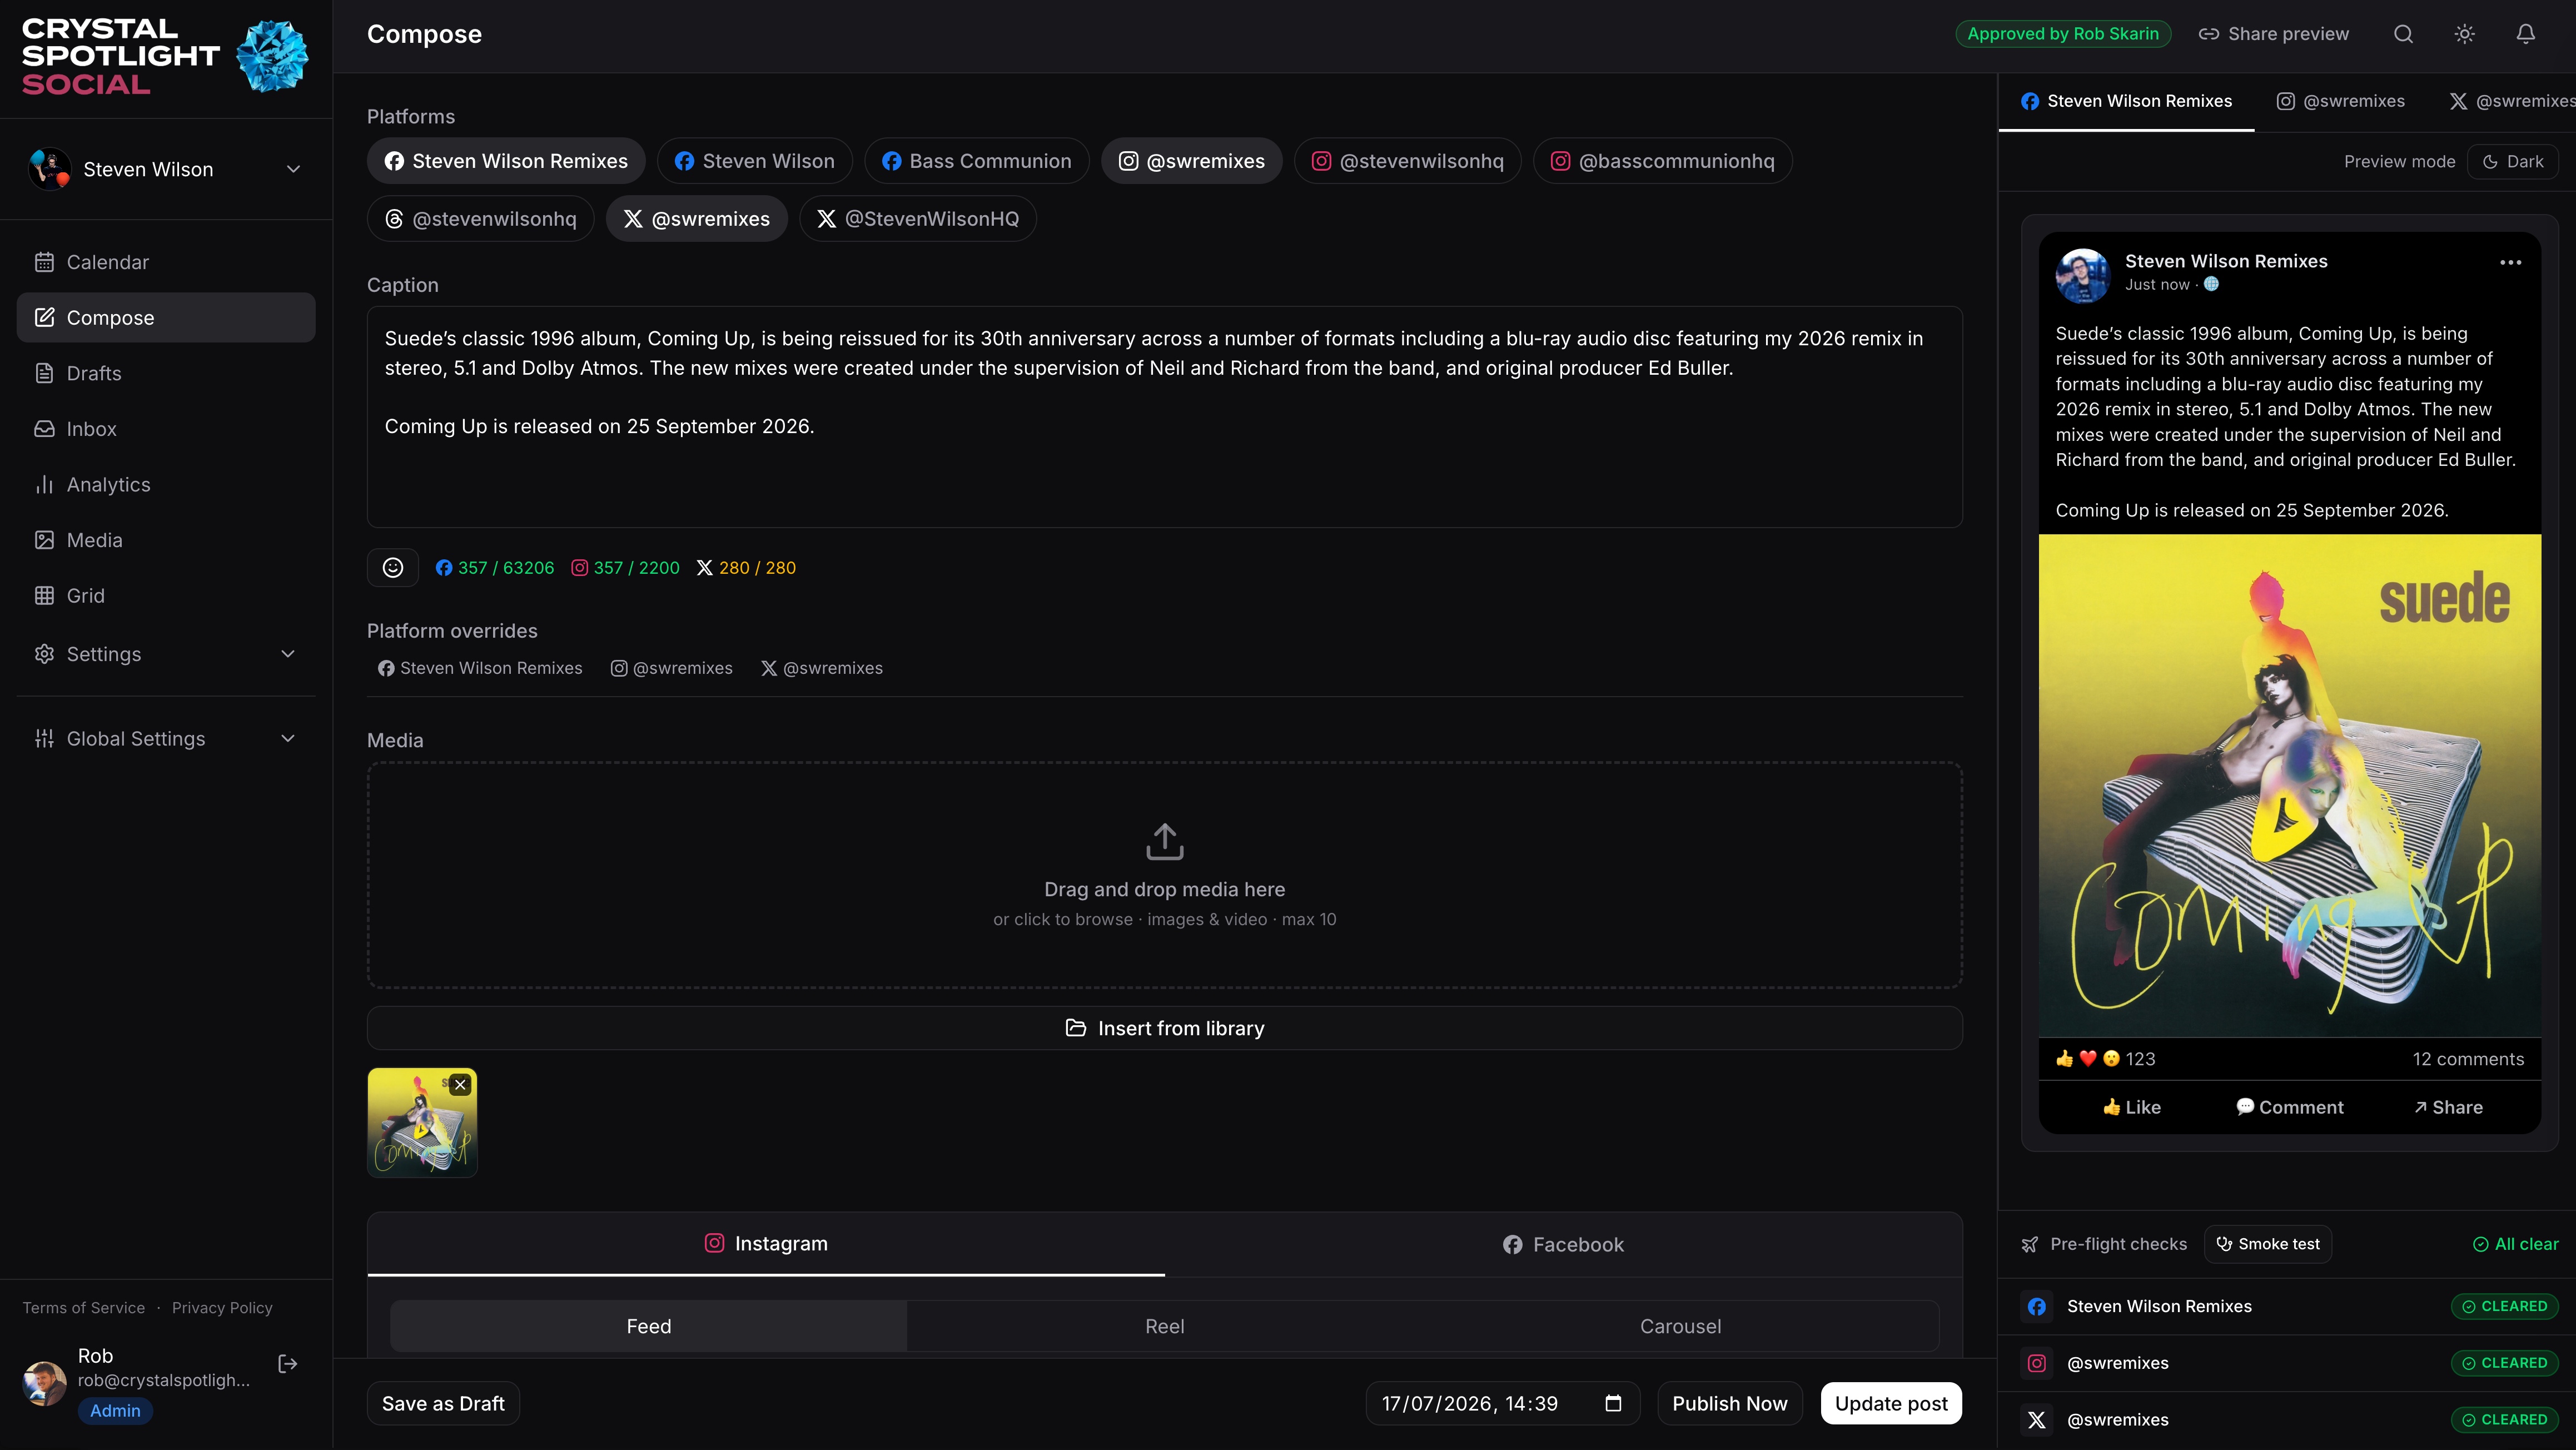
Task: Switch preview mode with the Dark button
Action: coord(2512,161)
